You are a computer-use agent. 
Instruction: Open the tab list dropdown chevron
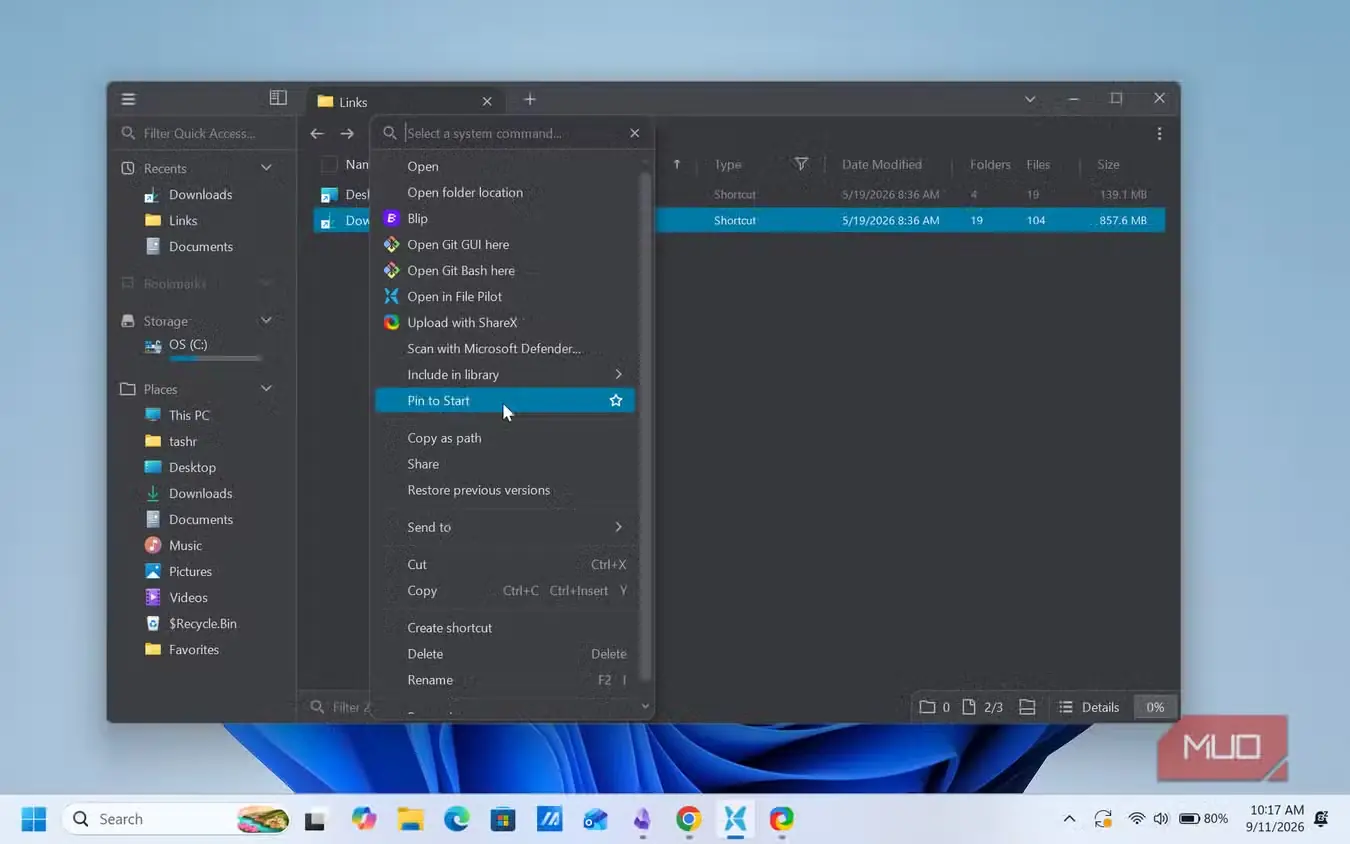[x=1030, y=99]
